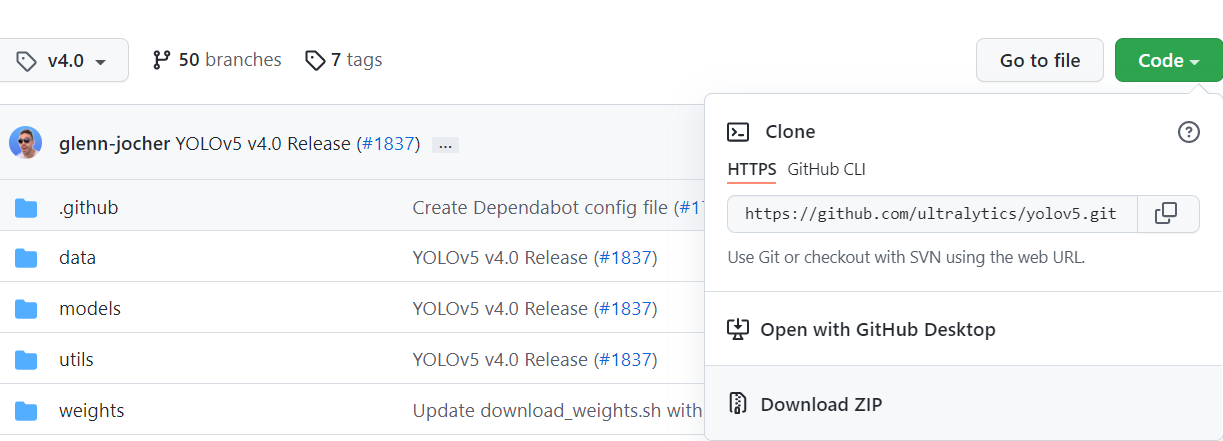
Task: Select the HTTPS clone tab
Action: tap(751, 169)
